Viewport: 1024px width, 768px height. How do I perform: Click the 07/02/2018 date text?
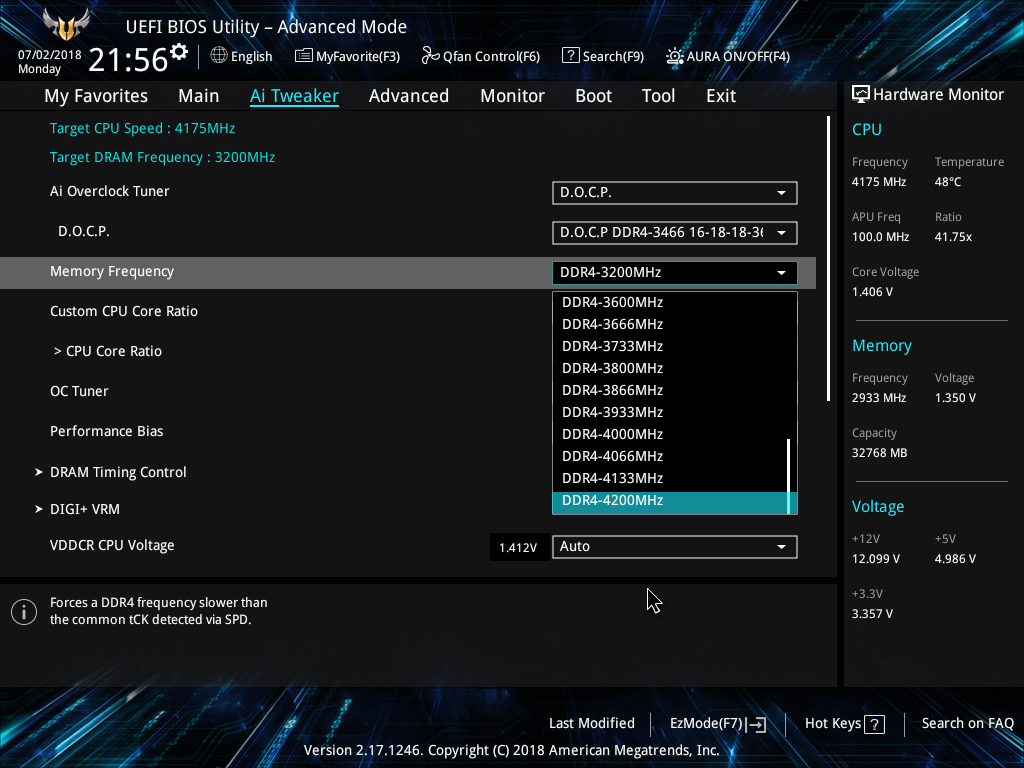pyautogui.click(x=50, y=55)
